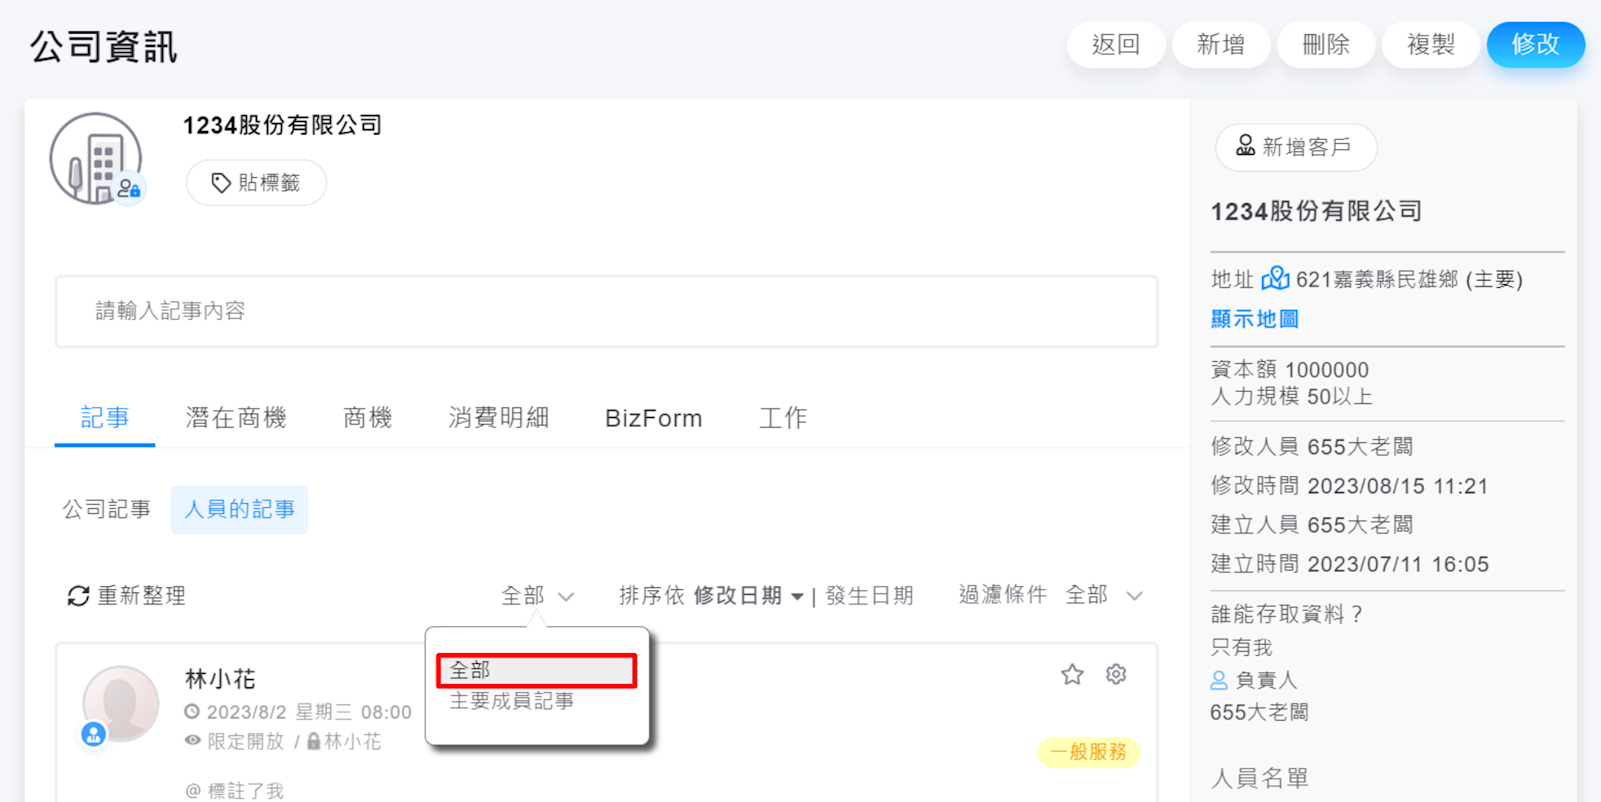Switch sort to 發生日期
The height and width of the screenshot is (802, 1601).
click(x=869, y=596)
